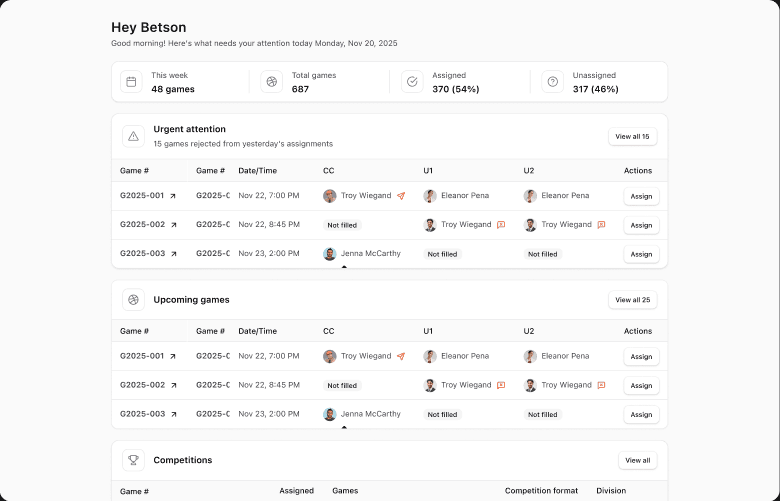Click 370 (54%) assigned value
This screenshot has width=780, height=501.
point(456,90)
